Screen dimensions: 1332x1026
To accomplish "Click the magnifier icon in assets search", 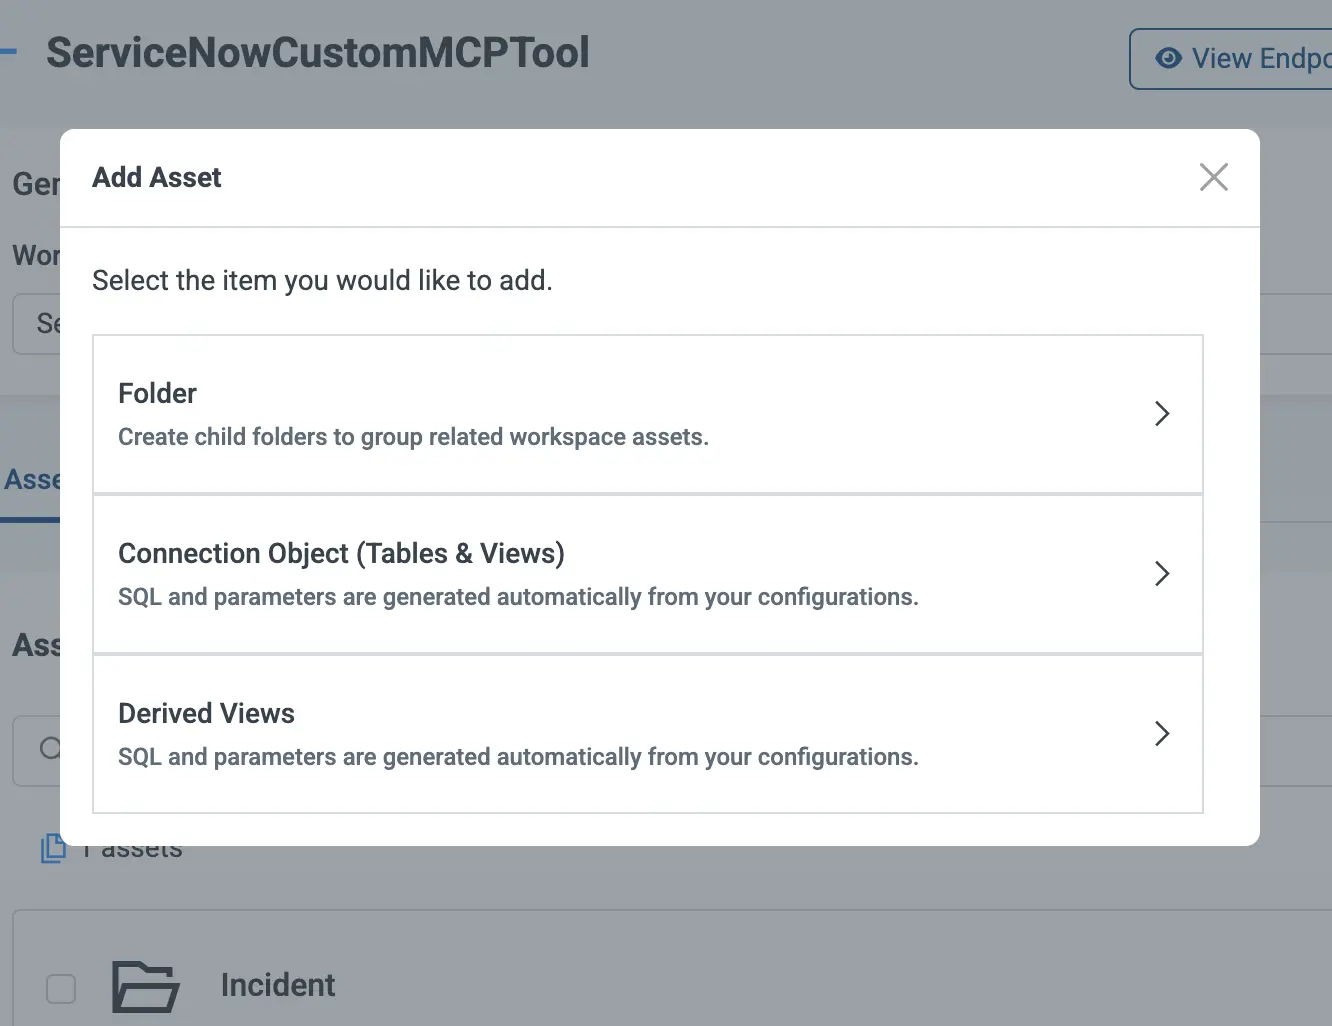I will point(48,748).
